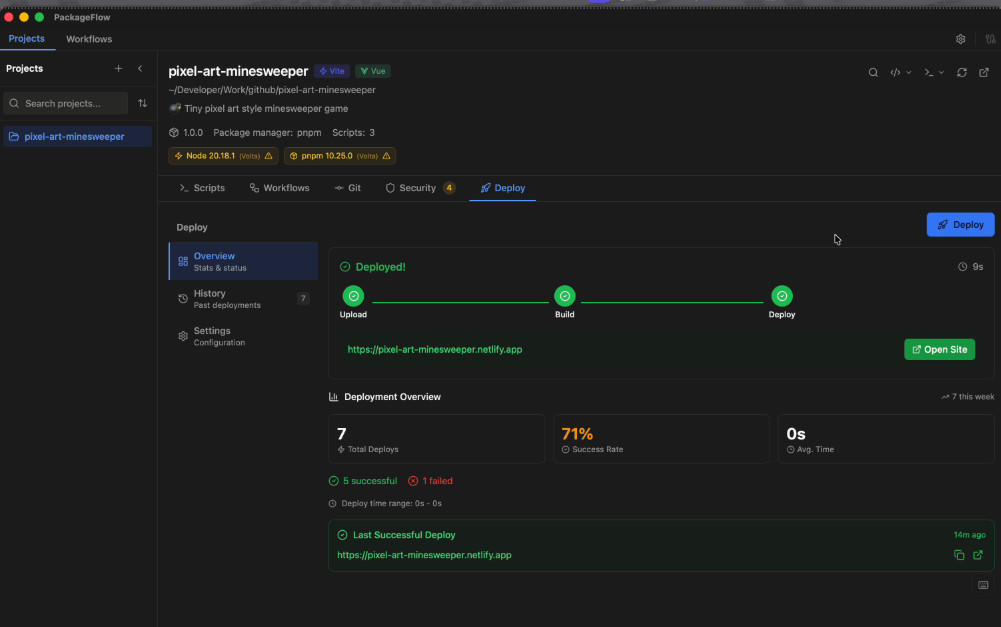The image size is (1001, 627).
Task: Click the pnpm 10.25.0 Volta badge
Action: pyautogui.click(x=340, y=156)
